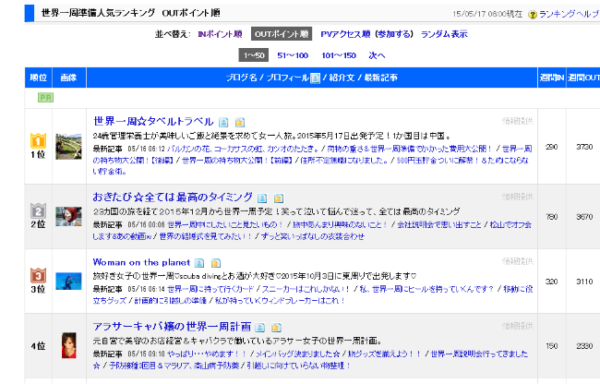The width and height of the screenshot is (600, 384).
Task: Switch to ランダム表示
Action: click(x=444, y=34)
